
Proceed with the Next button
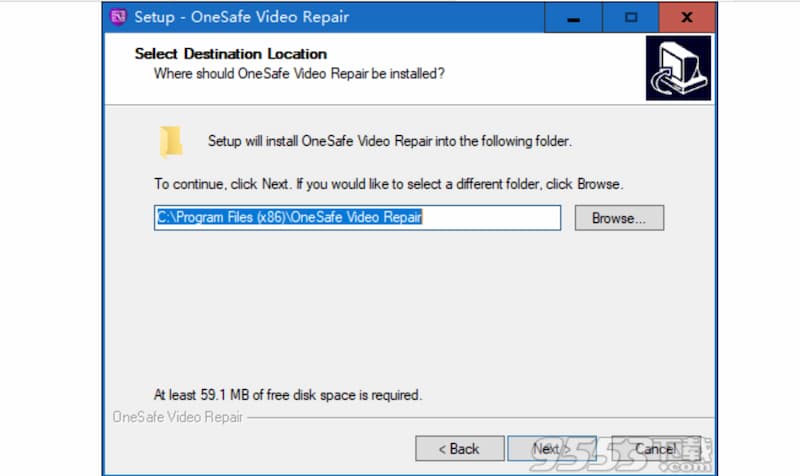click(x=552, y=448)
